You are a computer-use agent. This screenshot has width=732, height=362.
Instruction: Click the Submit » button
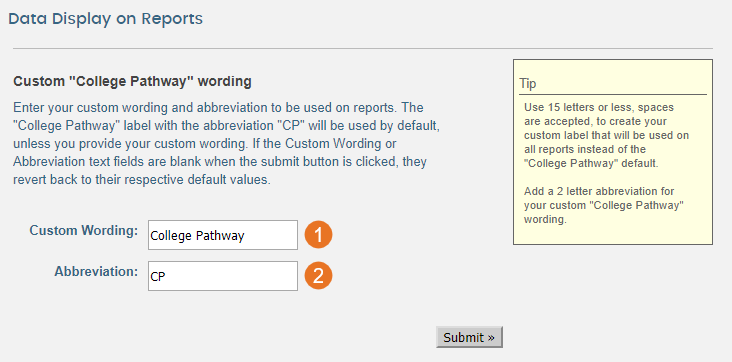[x=469, y=337]
